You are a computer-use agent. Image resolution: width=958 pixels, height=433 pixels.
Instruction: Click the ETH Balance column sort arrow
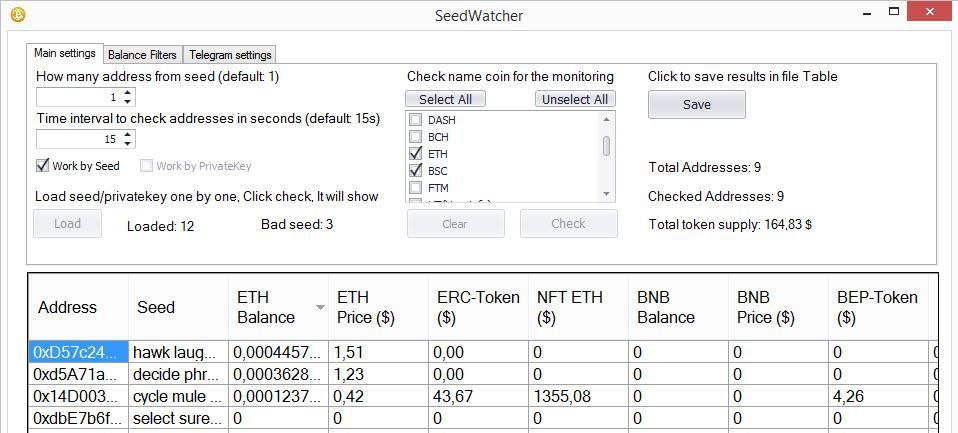[320, 307]
